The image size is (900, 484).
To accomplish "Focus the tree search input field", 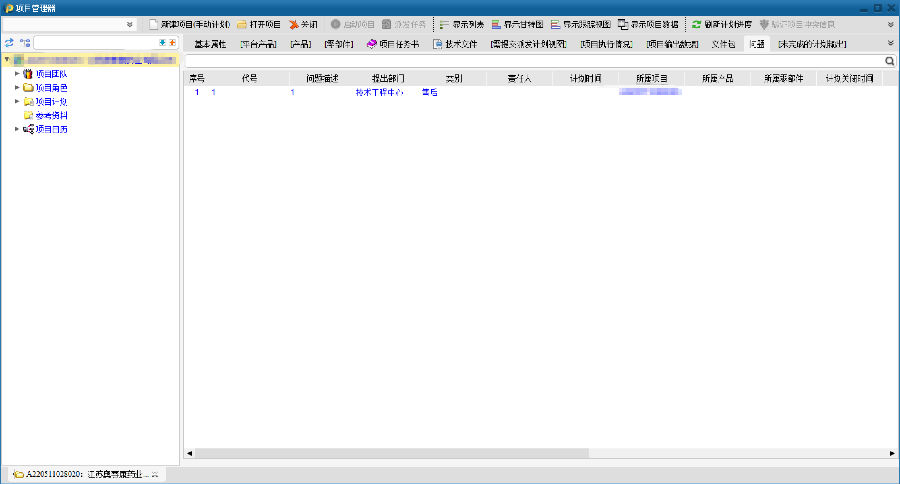I will (96, 42).
